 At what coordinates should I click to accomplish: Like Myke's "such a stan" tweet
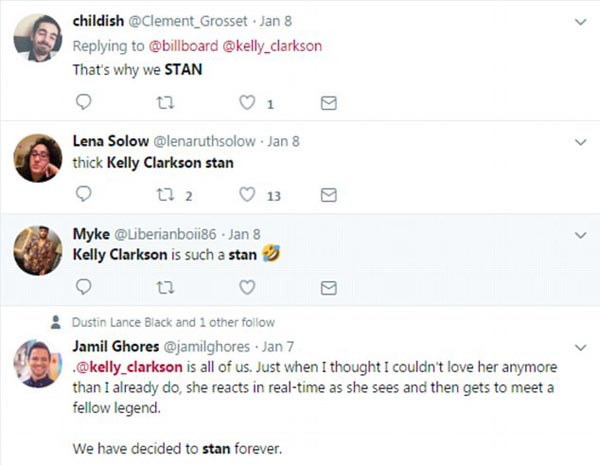pyautogui.click(x=246, y=287)
